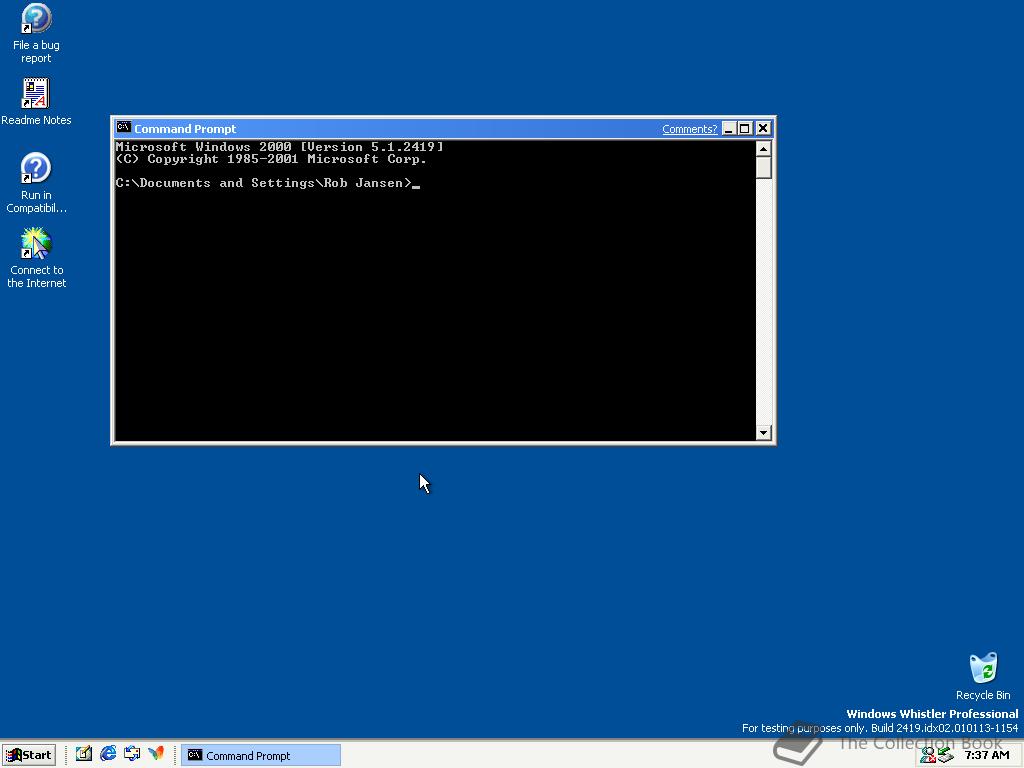Screen dimensions: 1024x768
Task: Click the Comments? link in title bar
Action: pos(689,129)
